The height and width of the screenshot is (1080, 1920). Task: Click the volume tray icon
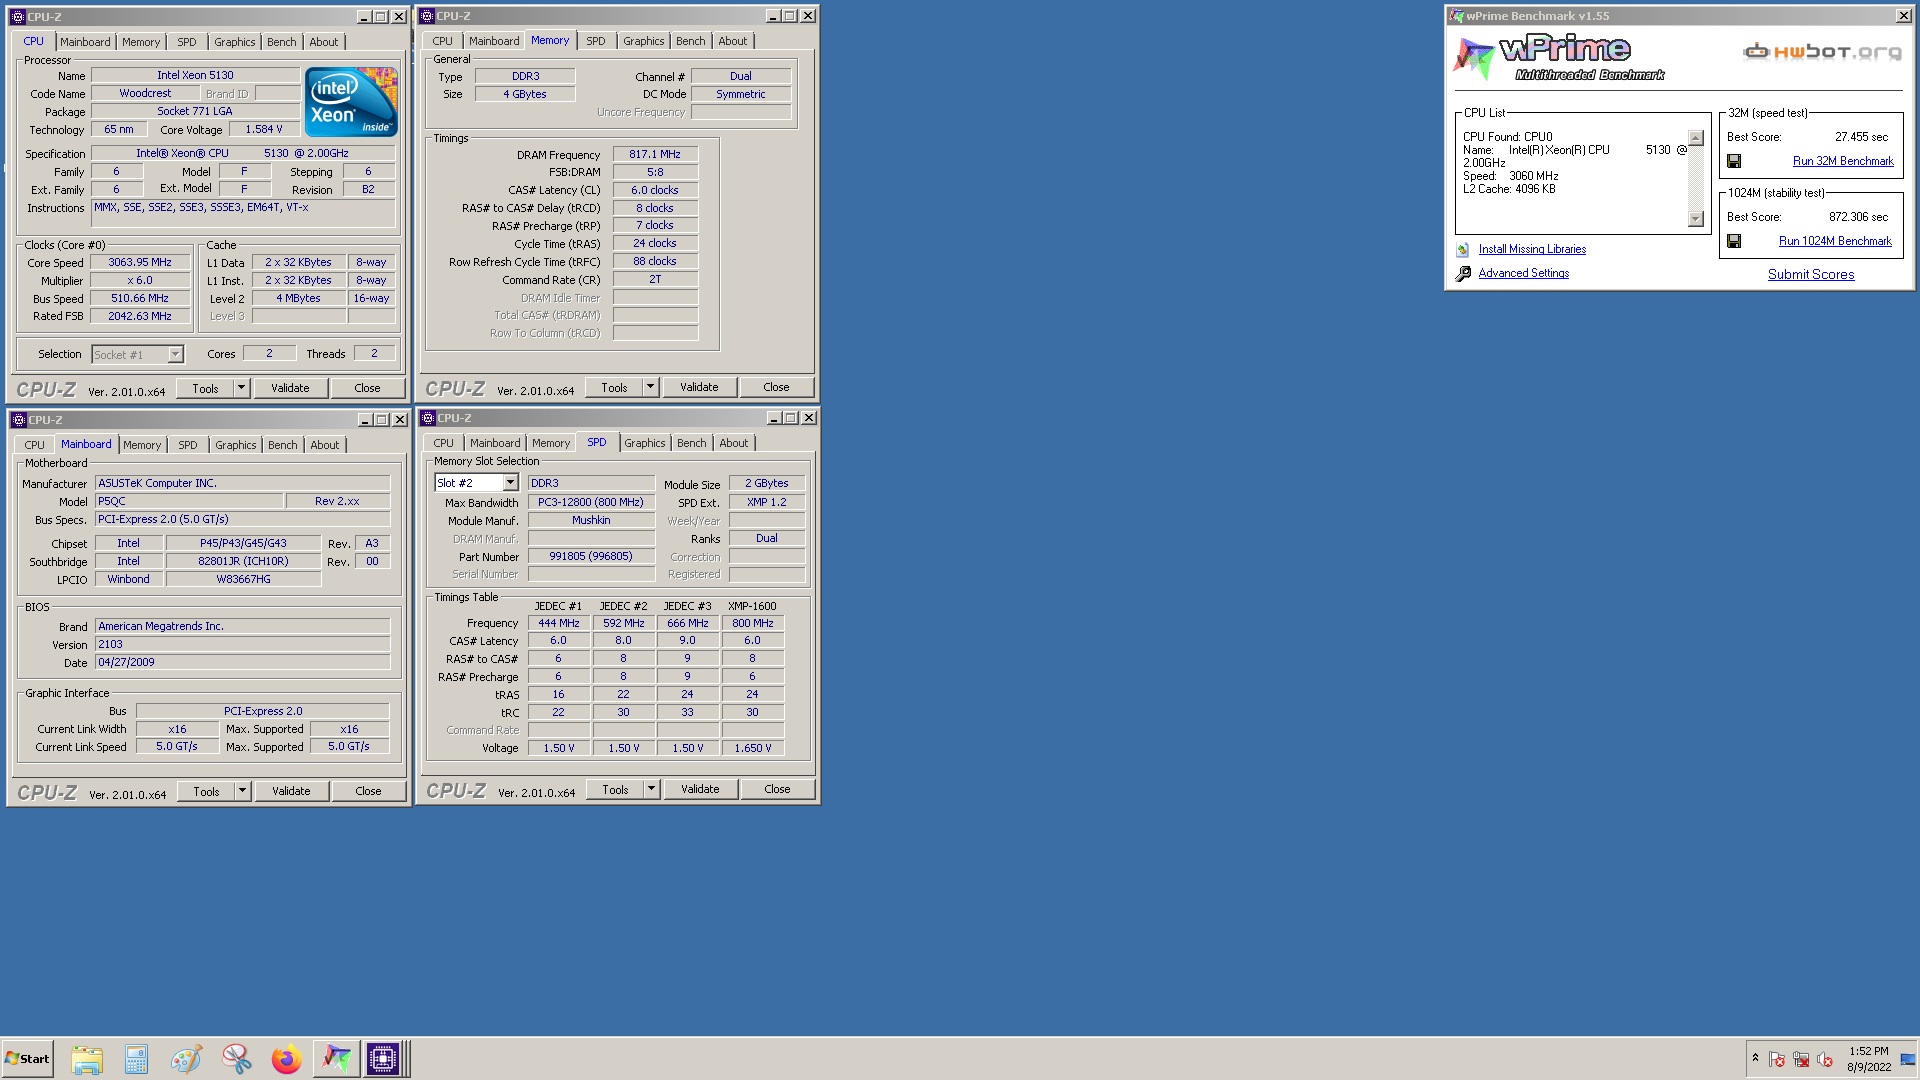click(x=1825, y=1059)
